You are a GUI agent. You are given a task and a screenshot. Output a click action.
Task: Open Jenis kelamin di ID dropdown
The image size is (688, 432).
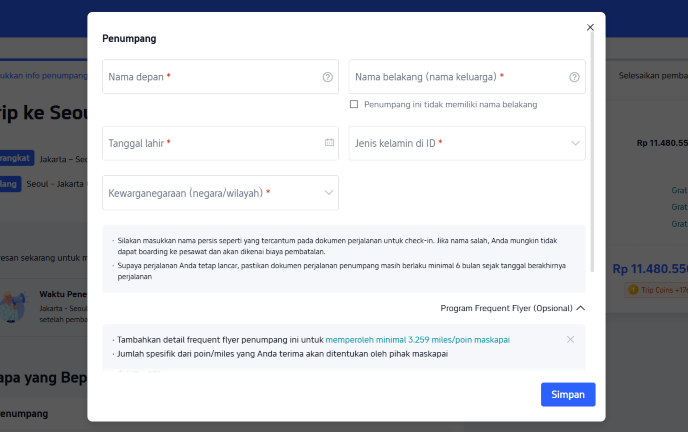coord(467,143)
